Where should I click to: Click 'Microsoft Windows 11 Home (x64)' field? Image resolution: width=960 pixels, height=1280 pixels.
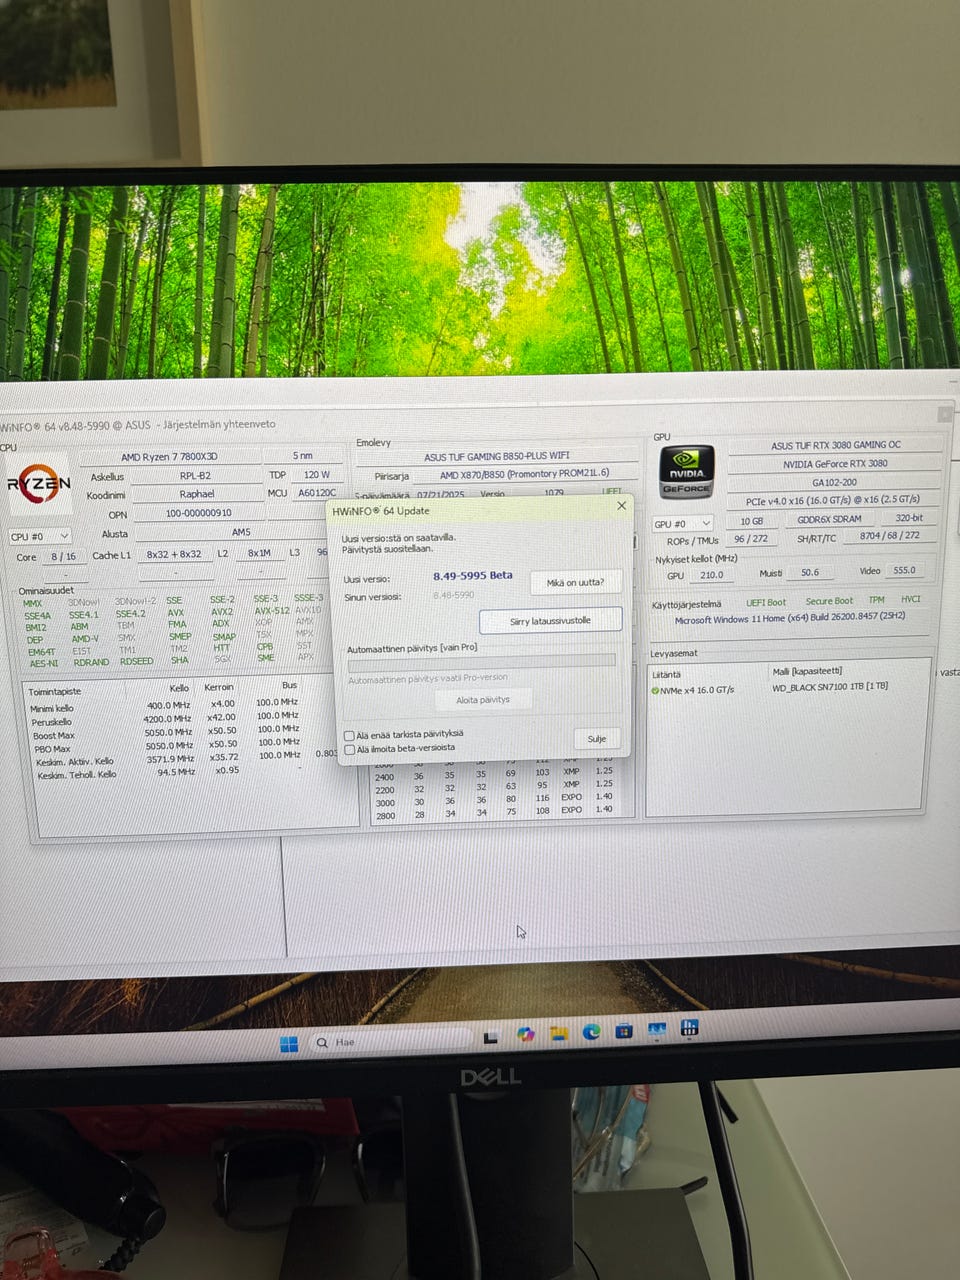[790, 619]
